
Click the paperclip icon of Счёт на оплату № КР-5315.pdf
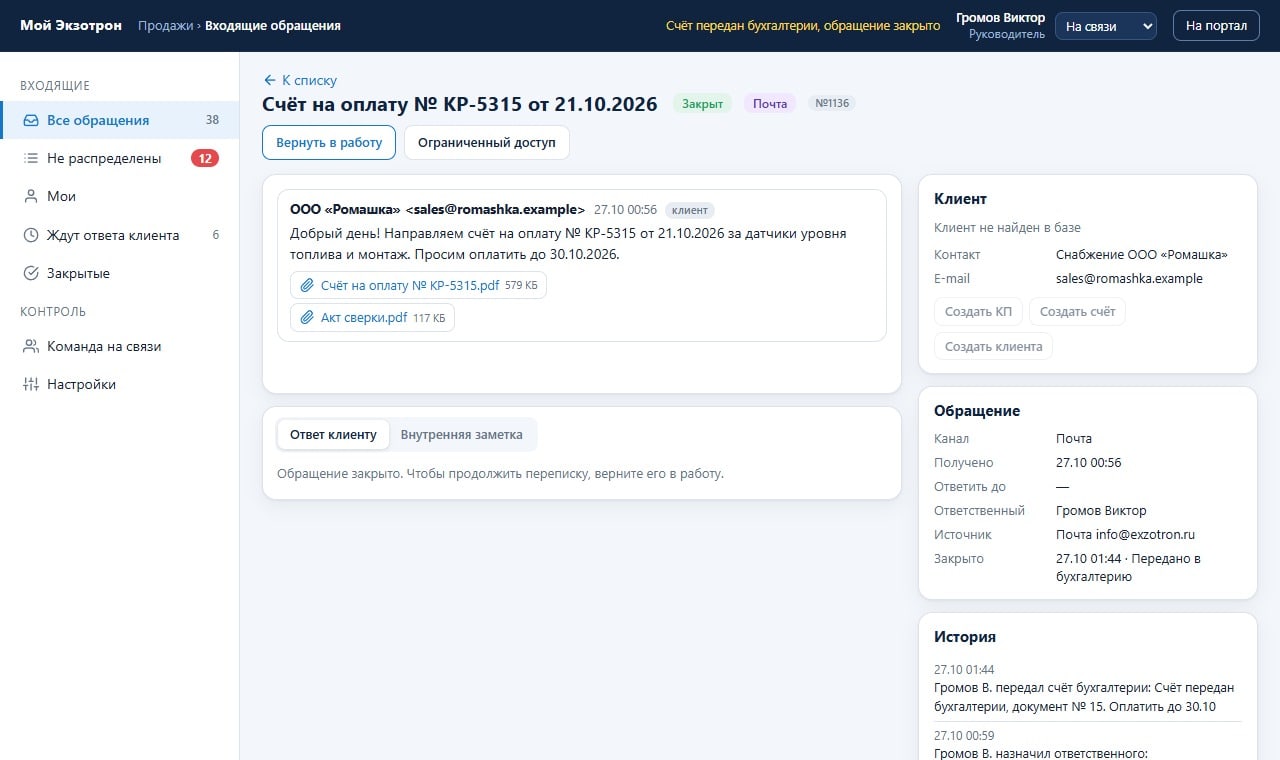[x=308, y=285]
